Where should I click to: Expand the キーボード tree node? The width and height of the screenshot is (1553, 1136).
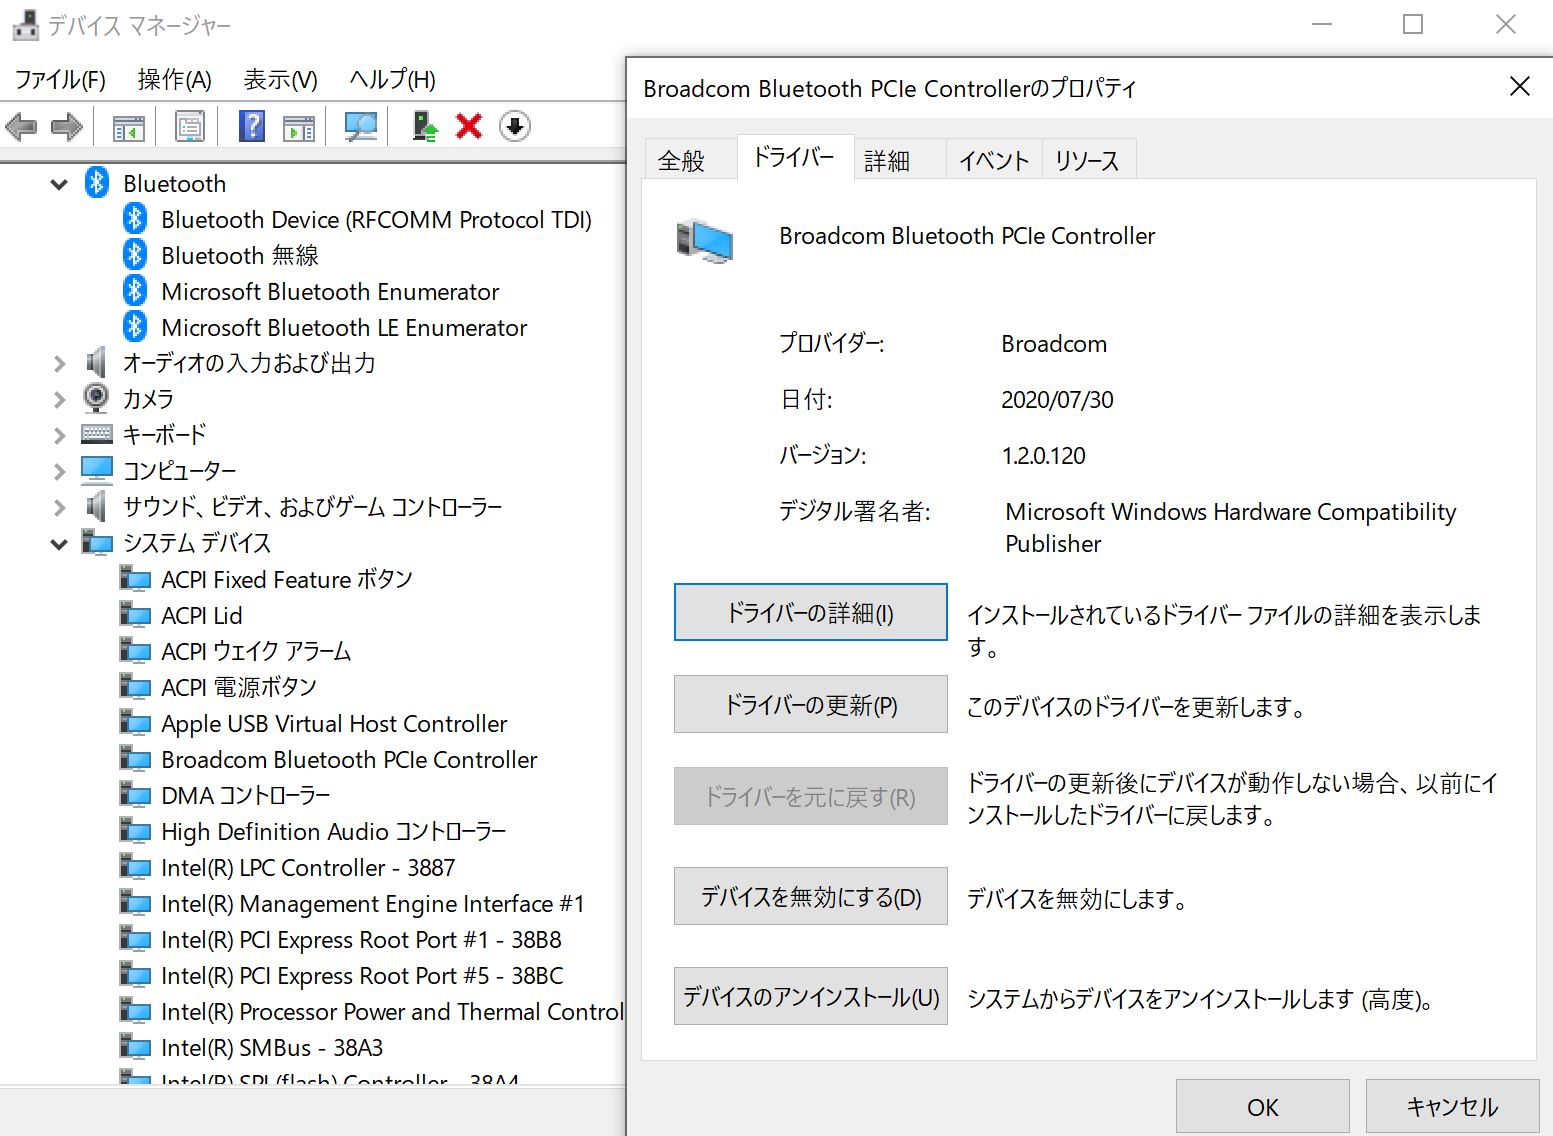[x=59, y=436]
